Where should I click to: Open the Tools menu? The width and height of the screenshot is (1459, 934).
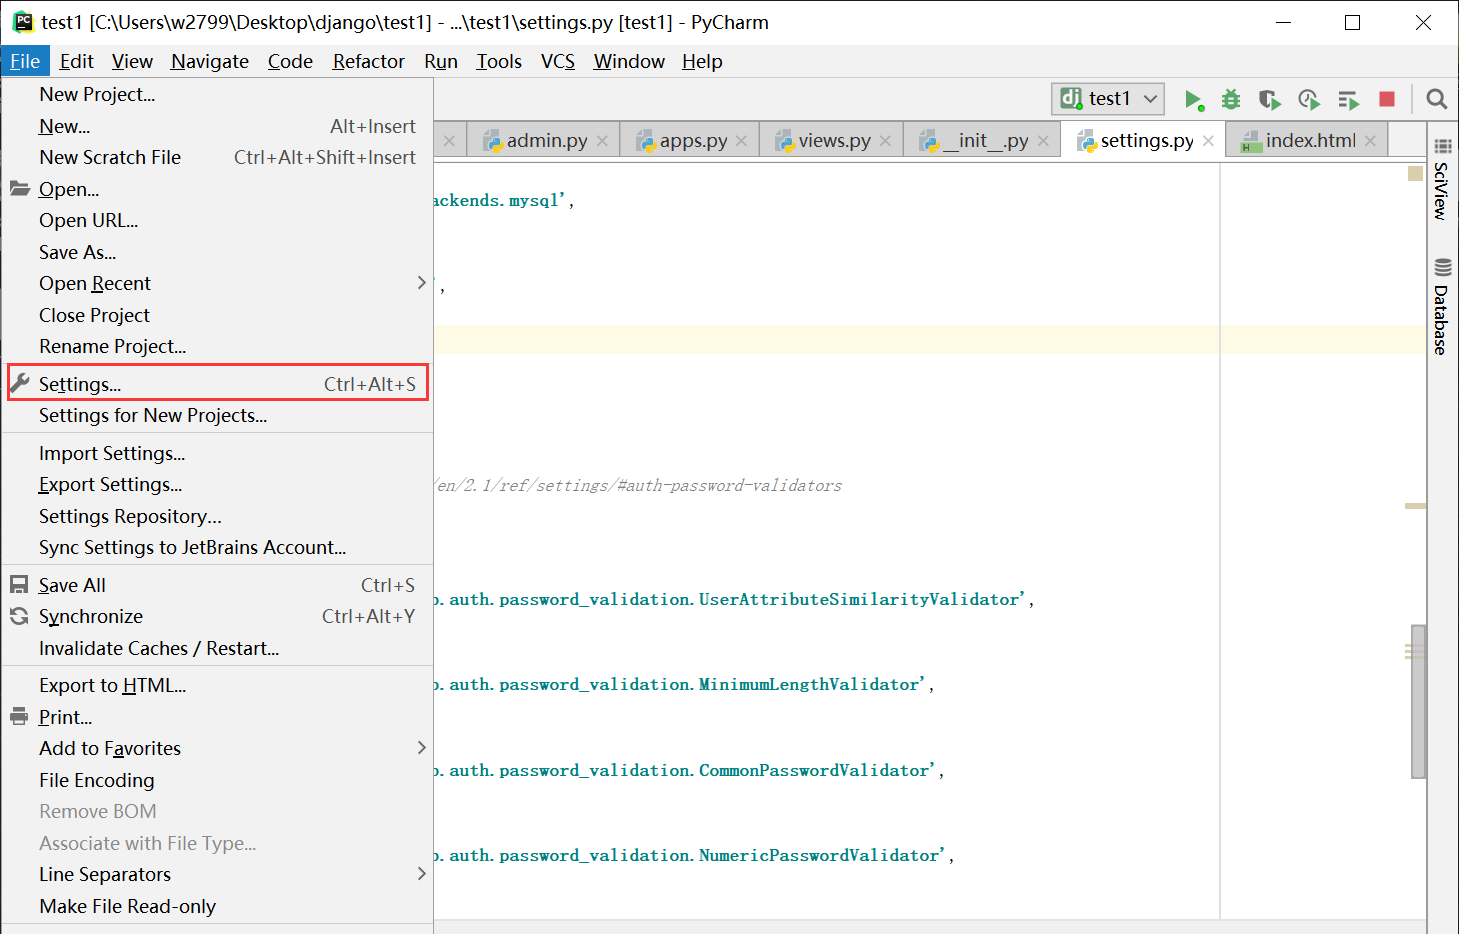(499, 61)
